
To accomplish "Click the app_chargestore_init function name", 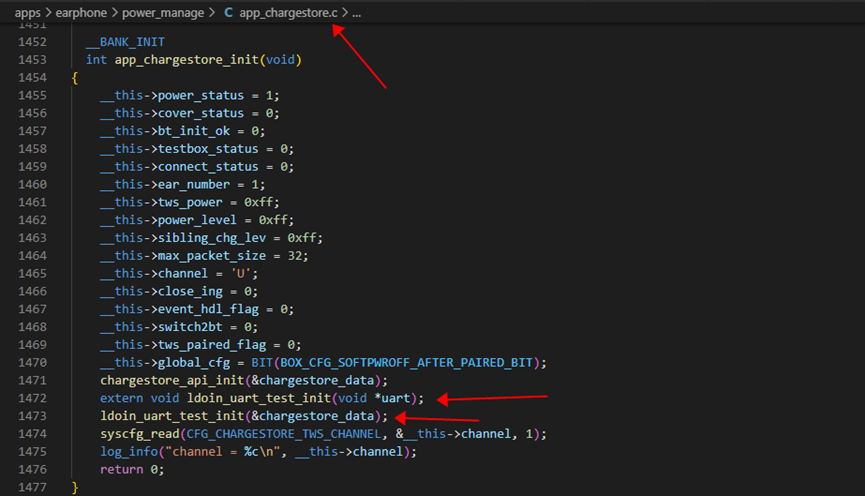I will pos(186,60).
